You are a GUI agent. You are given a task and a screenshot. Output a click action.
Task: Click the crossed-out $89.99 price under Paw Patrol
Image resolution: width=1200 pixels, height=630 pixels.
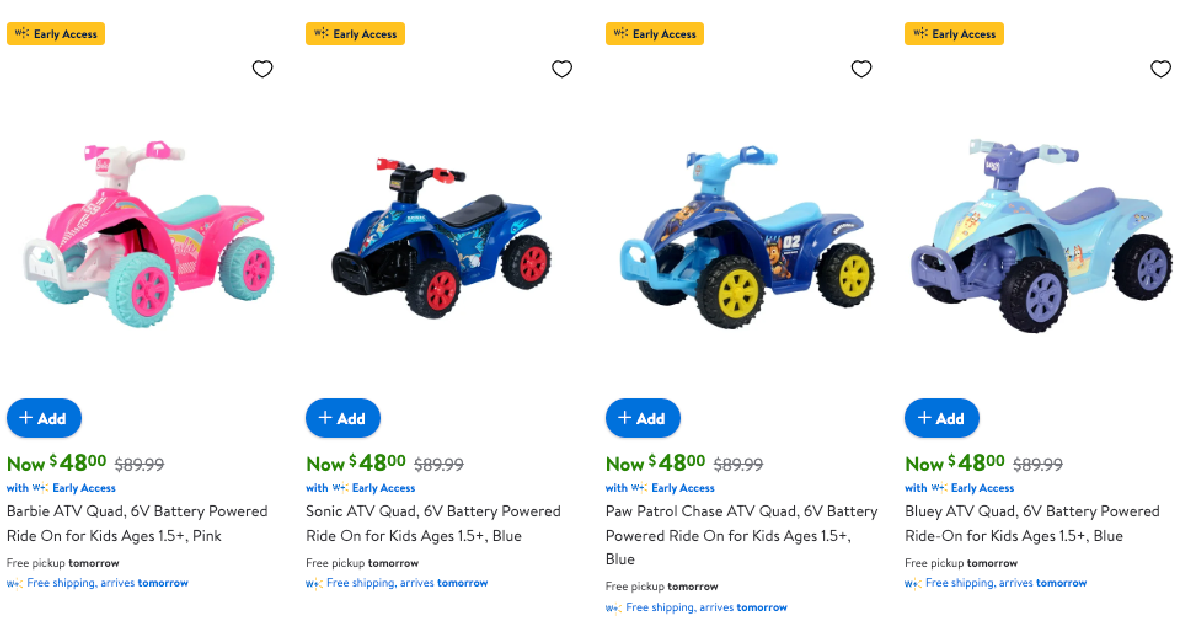(740, 464)
